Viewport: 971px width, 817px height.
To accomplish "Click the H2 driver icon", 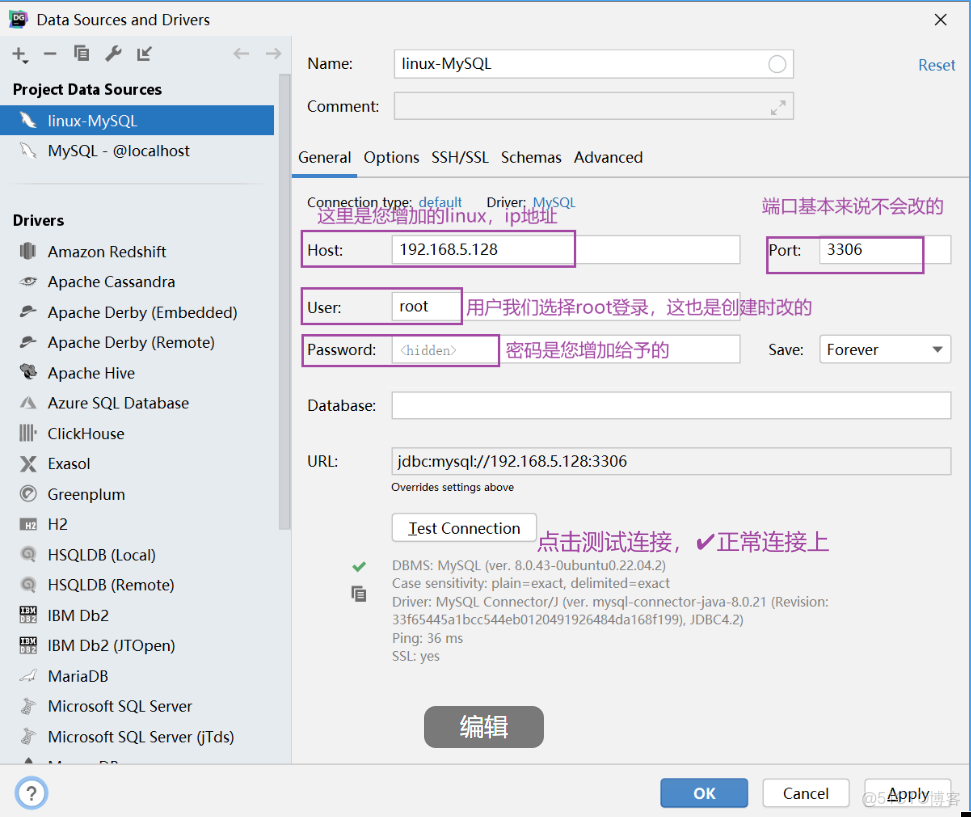I will click(28, 525).
